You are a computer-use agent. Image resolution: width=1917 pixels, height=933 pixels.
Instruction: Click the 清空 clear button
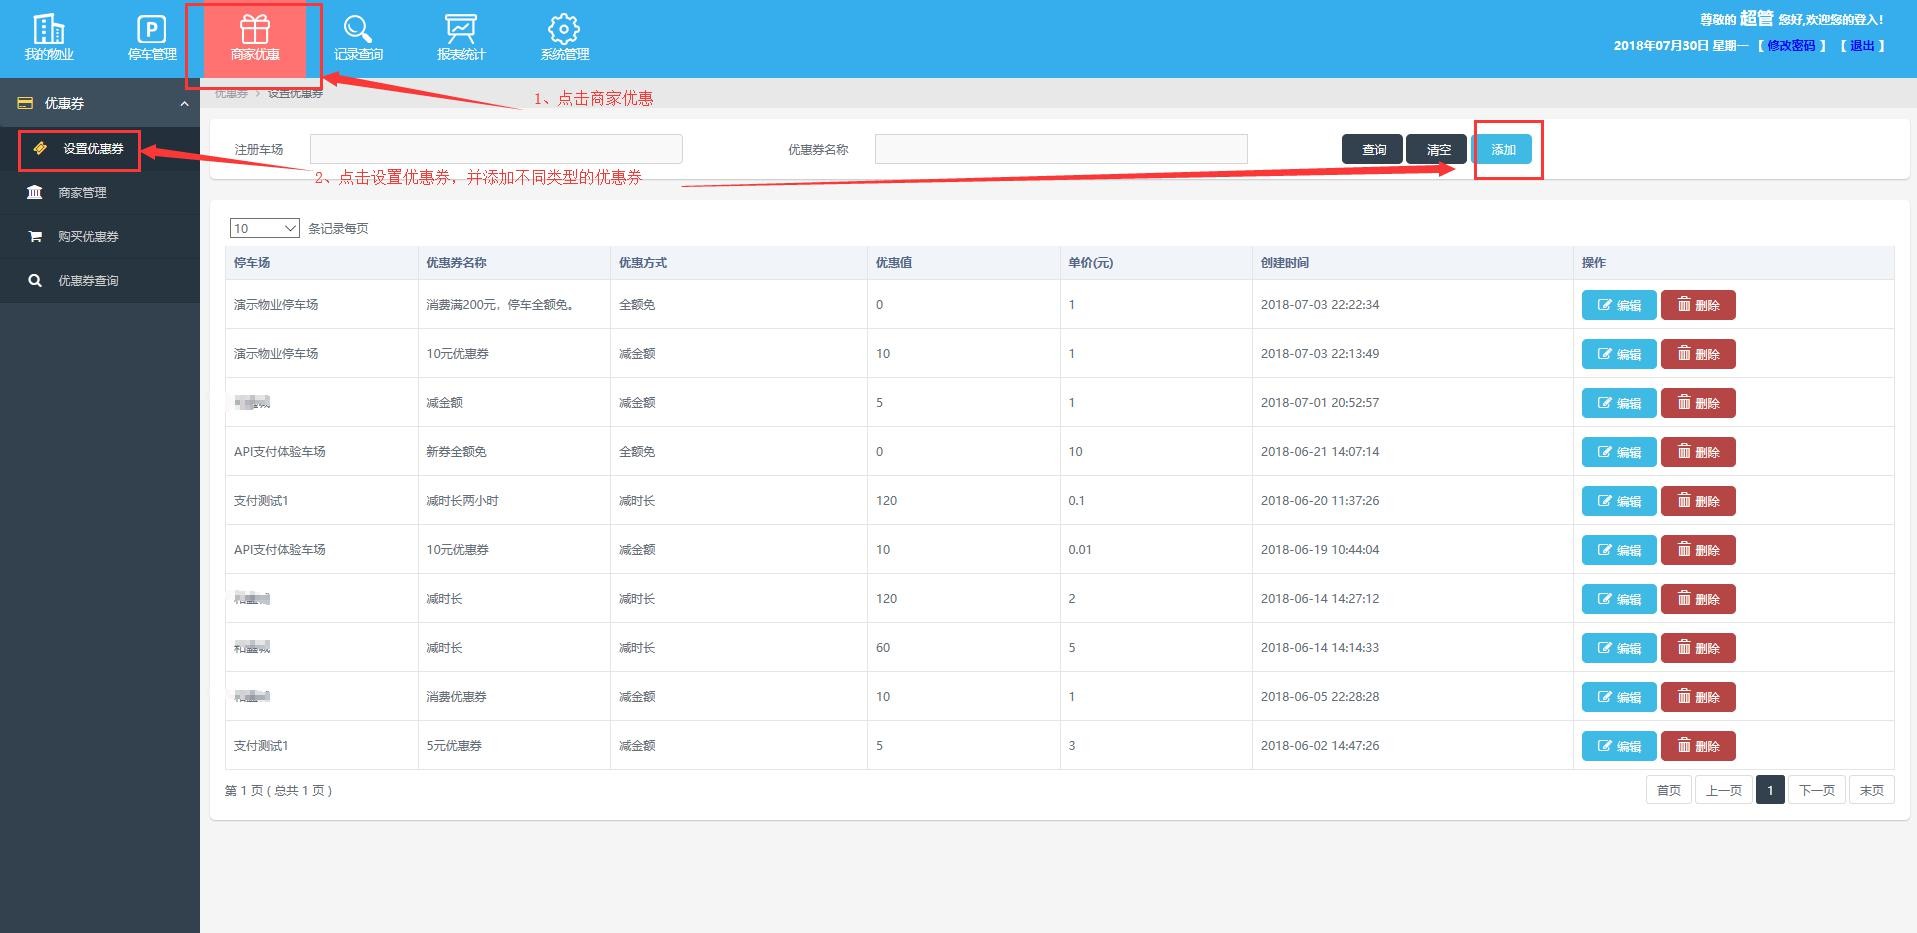point(1436,149)
